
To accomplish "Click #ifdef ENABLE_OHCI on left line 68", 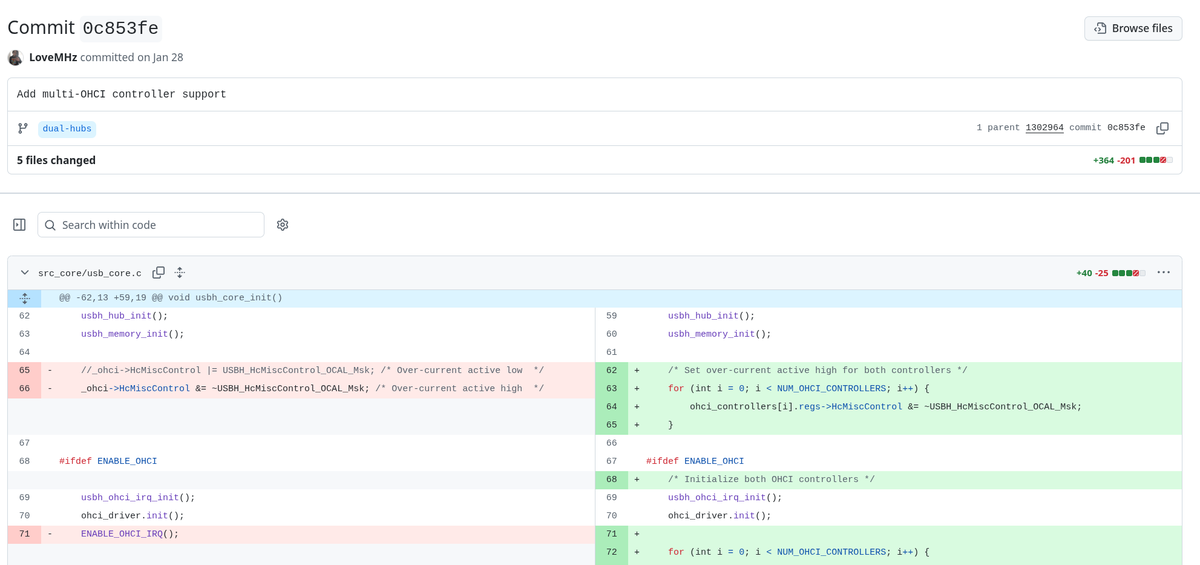I will pyautogui.click(x=108, y=461).
